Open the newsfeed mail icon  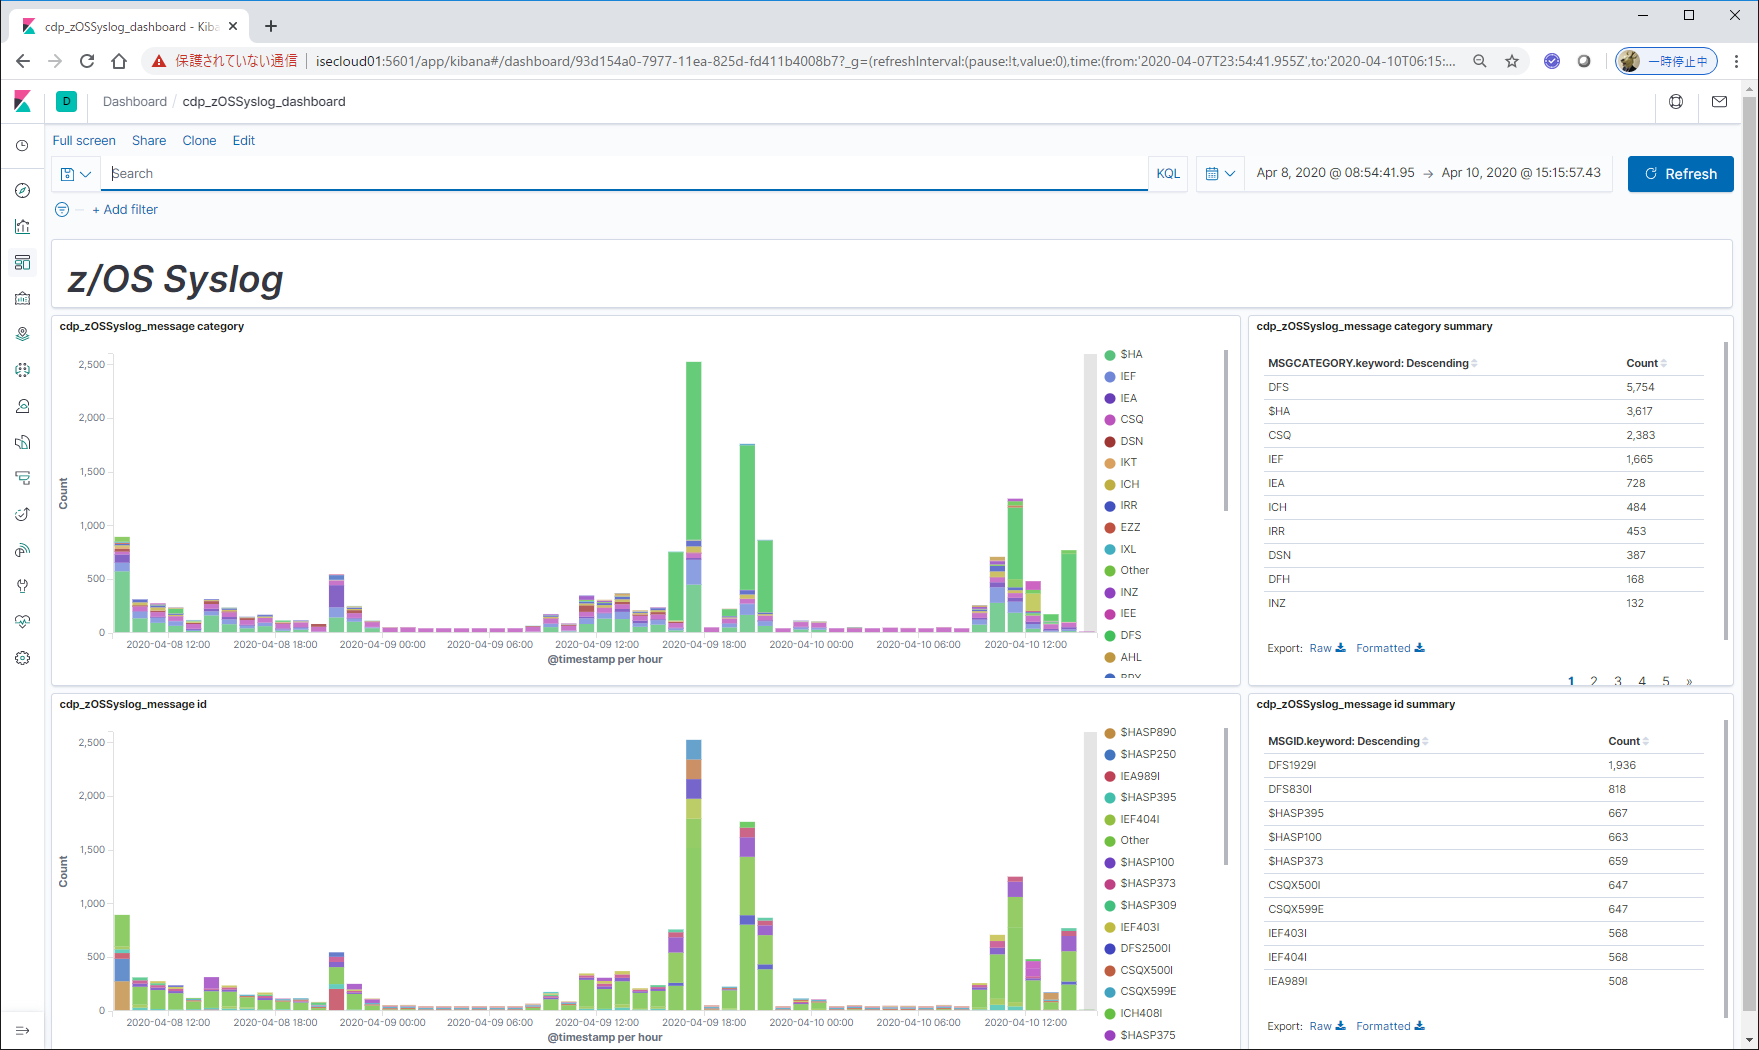(1719, 101)
